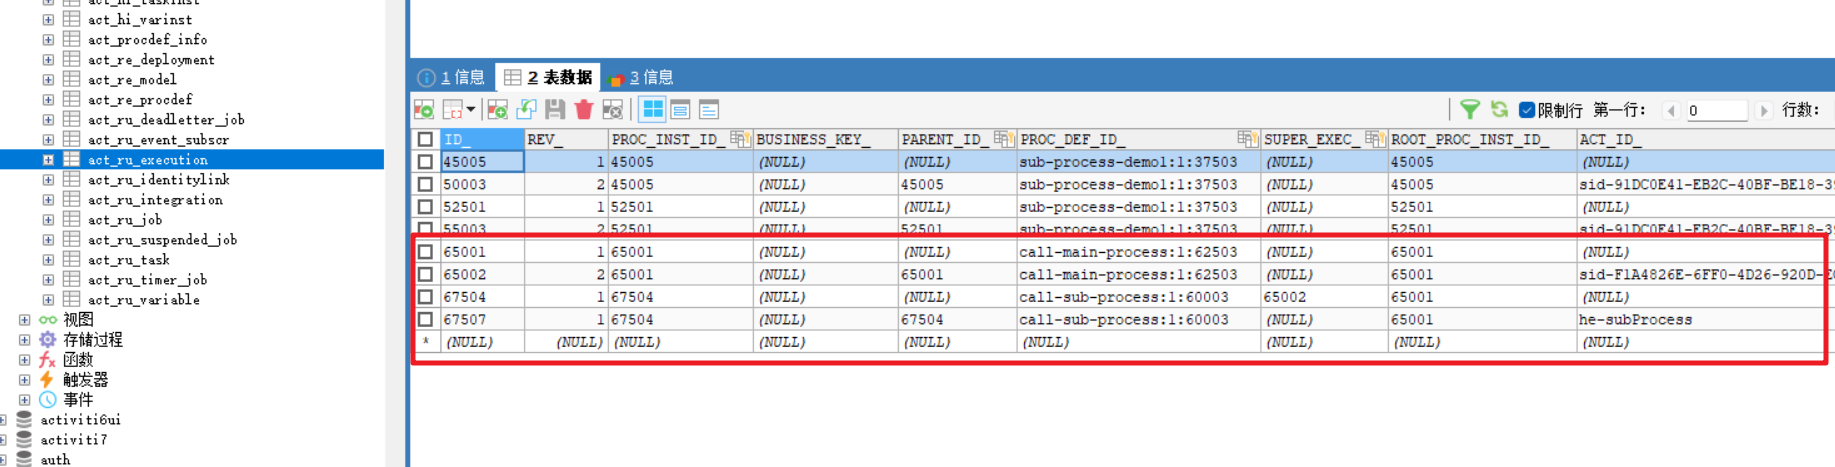Click the events clock icon

coord(47,399)
